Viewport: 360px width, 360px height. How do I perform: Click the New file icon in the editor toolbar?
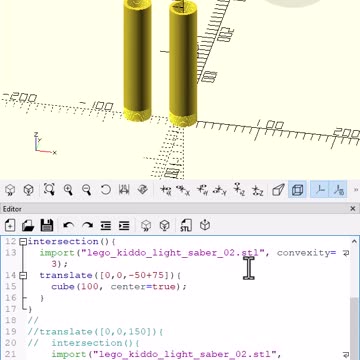[10, 226]
